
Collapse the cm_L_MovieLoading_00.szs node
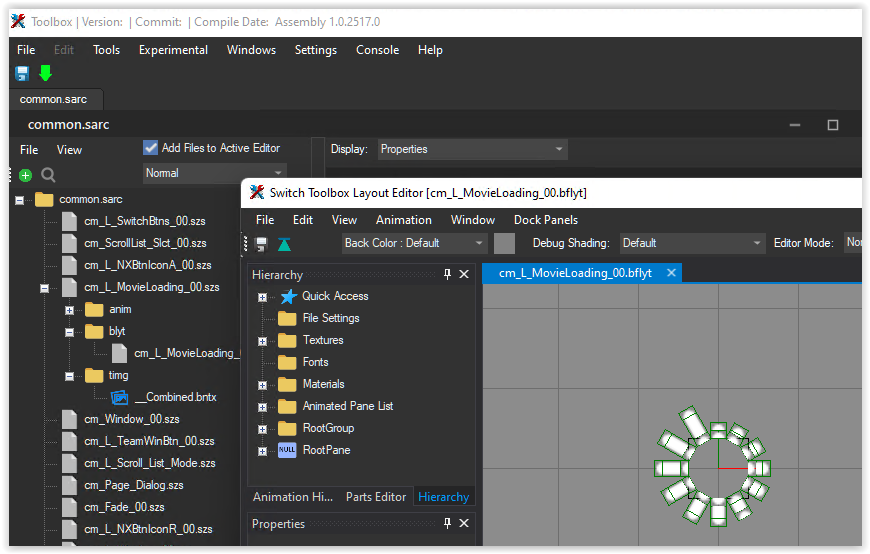pos(44,288)
